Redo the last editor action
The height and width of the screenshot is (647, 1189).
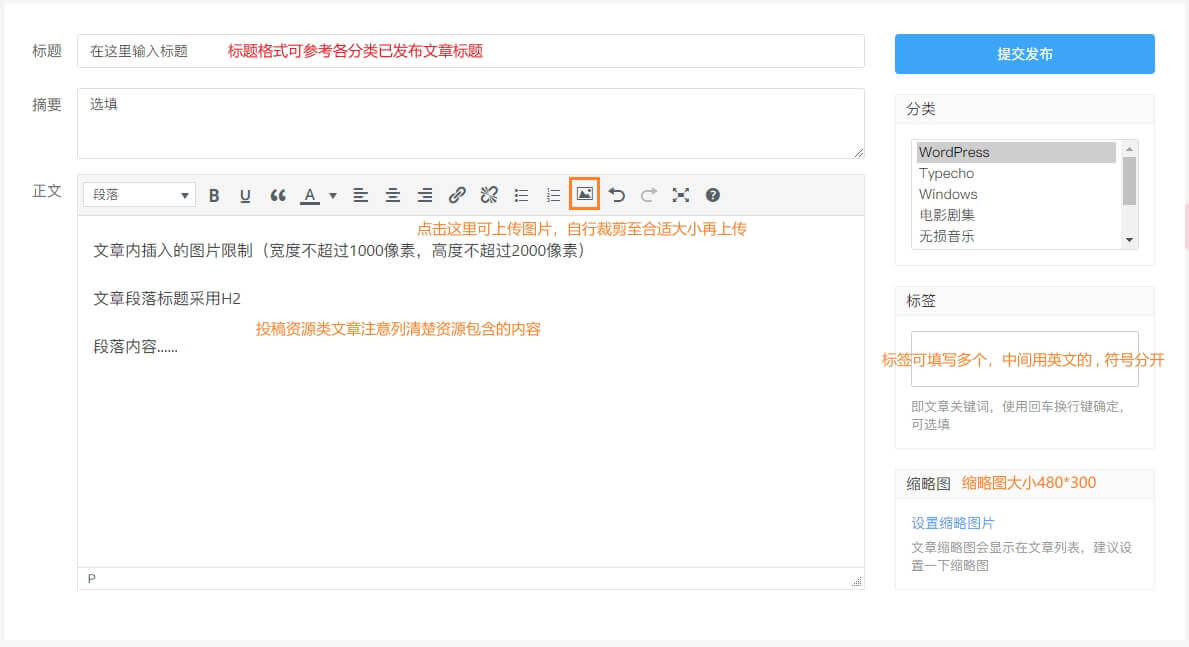[647, 195]
